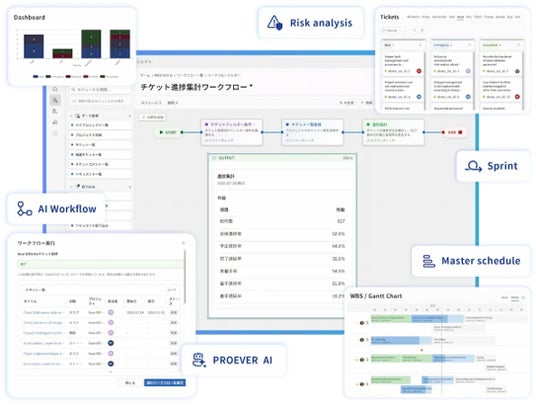Click the PROEVER AI robot icon

click(199, 360)
